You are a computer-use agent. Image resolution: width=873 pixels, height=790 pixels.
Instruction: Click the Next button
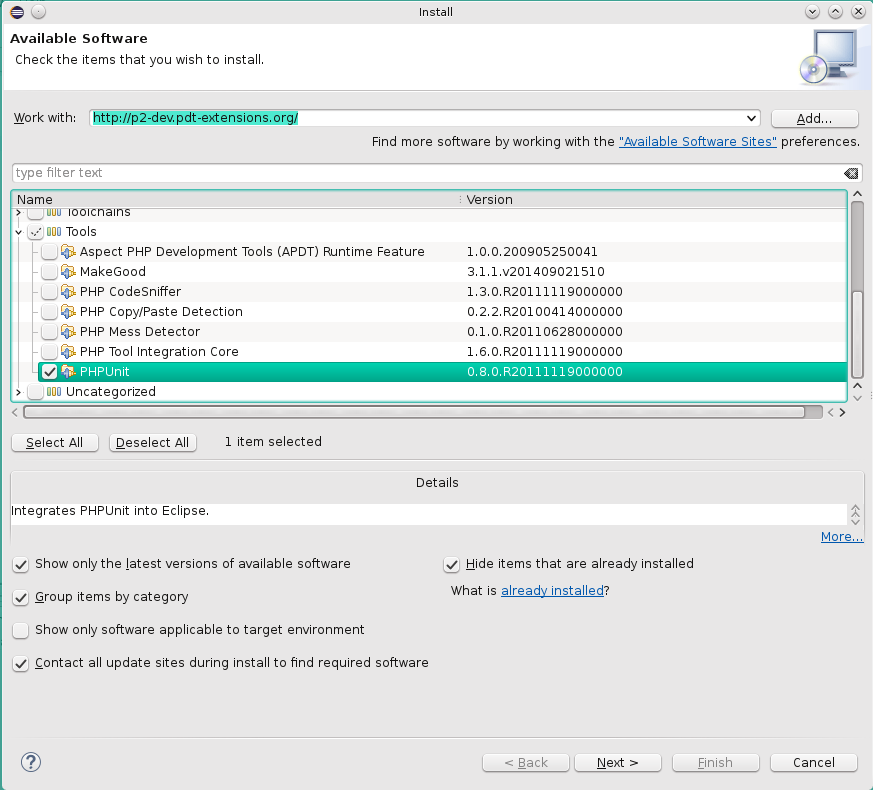pos(617,763)
